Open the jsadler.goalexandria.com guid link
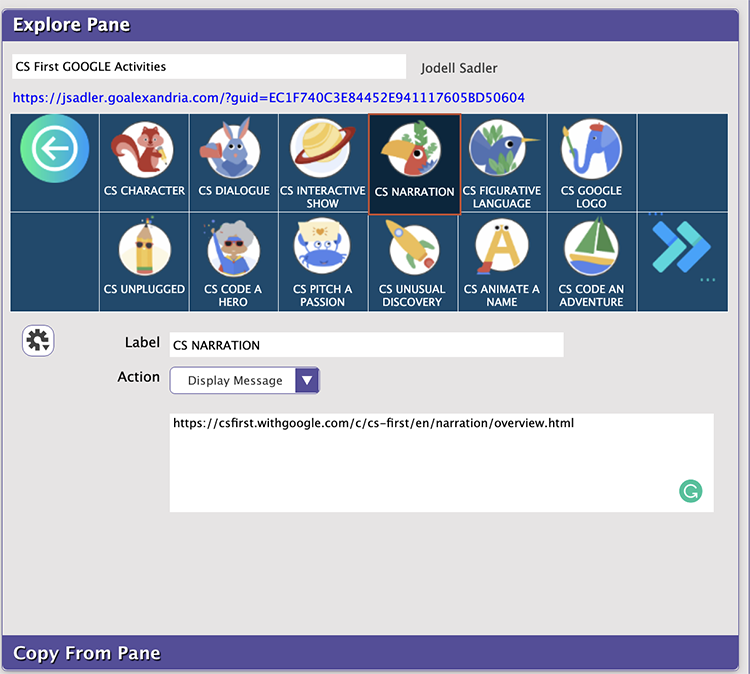750x674 pixels. 268,98
